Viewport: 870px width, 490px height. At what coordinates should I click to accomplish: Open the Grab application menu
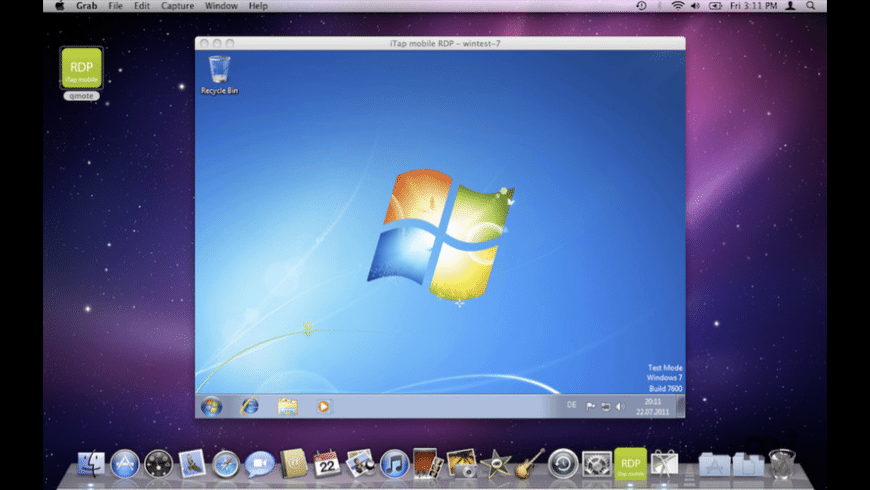[x=87, y=6]
